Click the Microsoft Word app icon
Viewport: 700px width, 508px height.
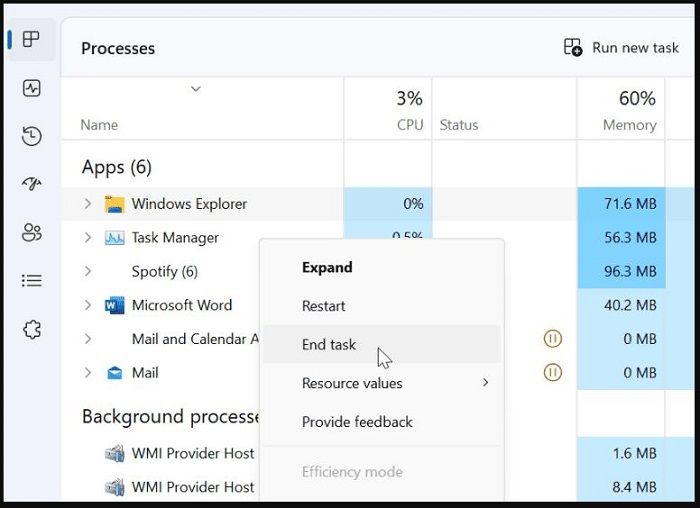tap(114, 305)
